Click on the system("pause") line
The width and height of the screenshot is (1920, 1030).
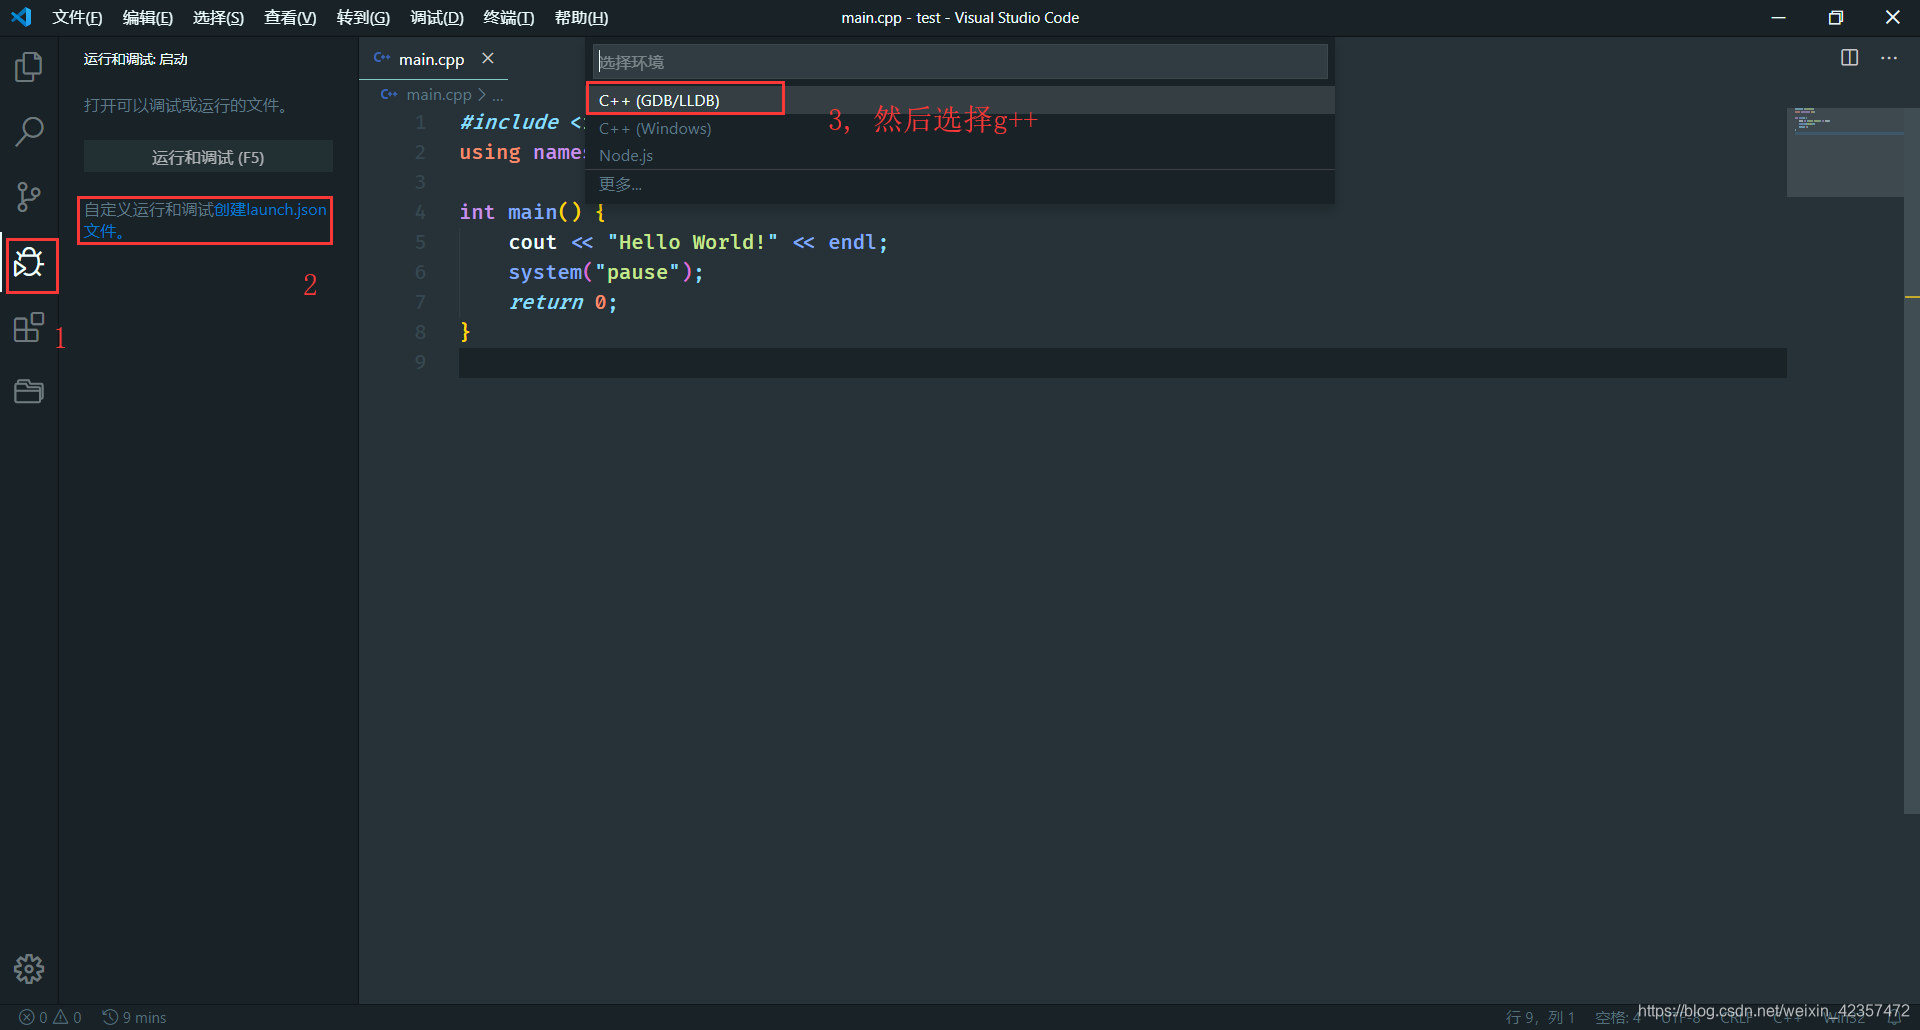coord(605,272)
